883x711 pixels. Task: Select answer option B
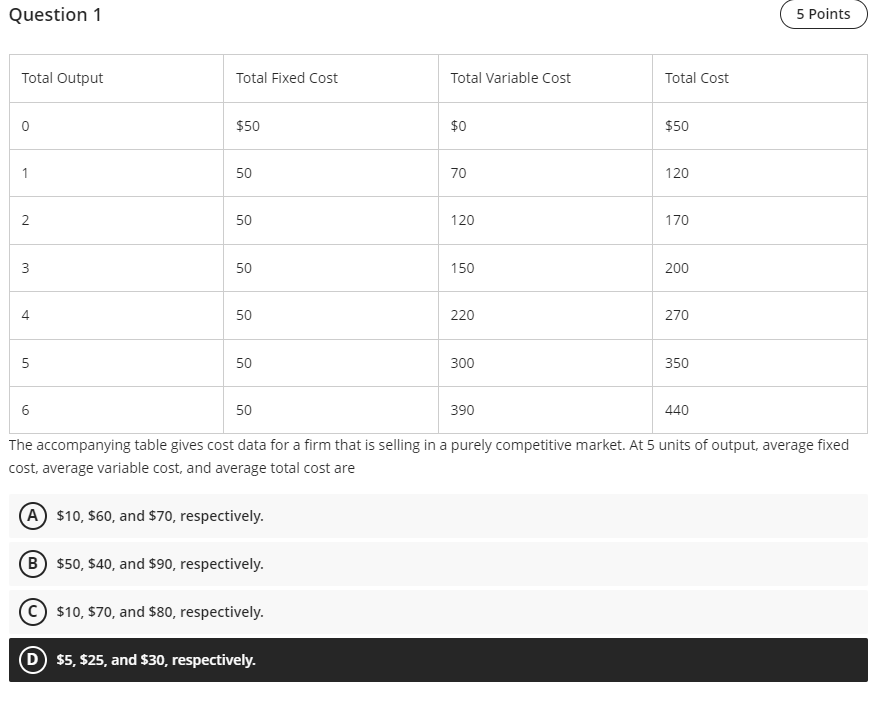click(x=31, y=564)
